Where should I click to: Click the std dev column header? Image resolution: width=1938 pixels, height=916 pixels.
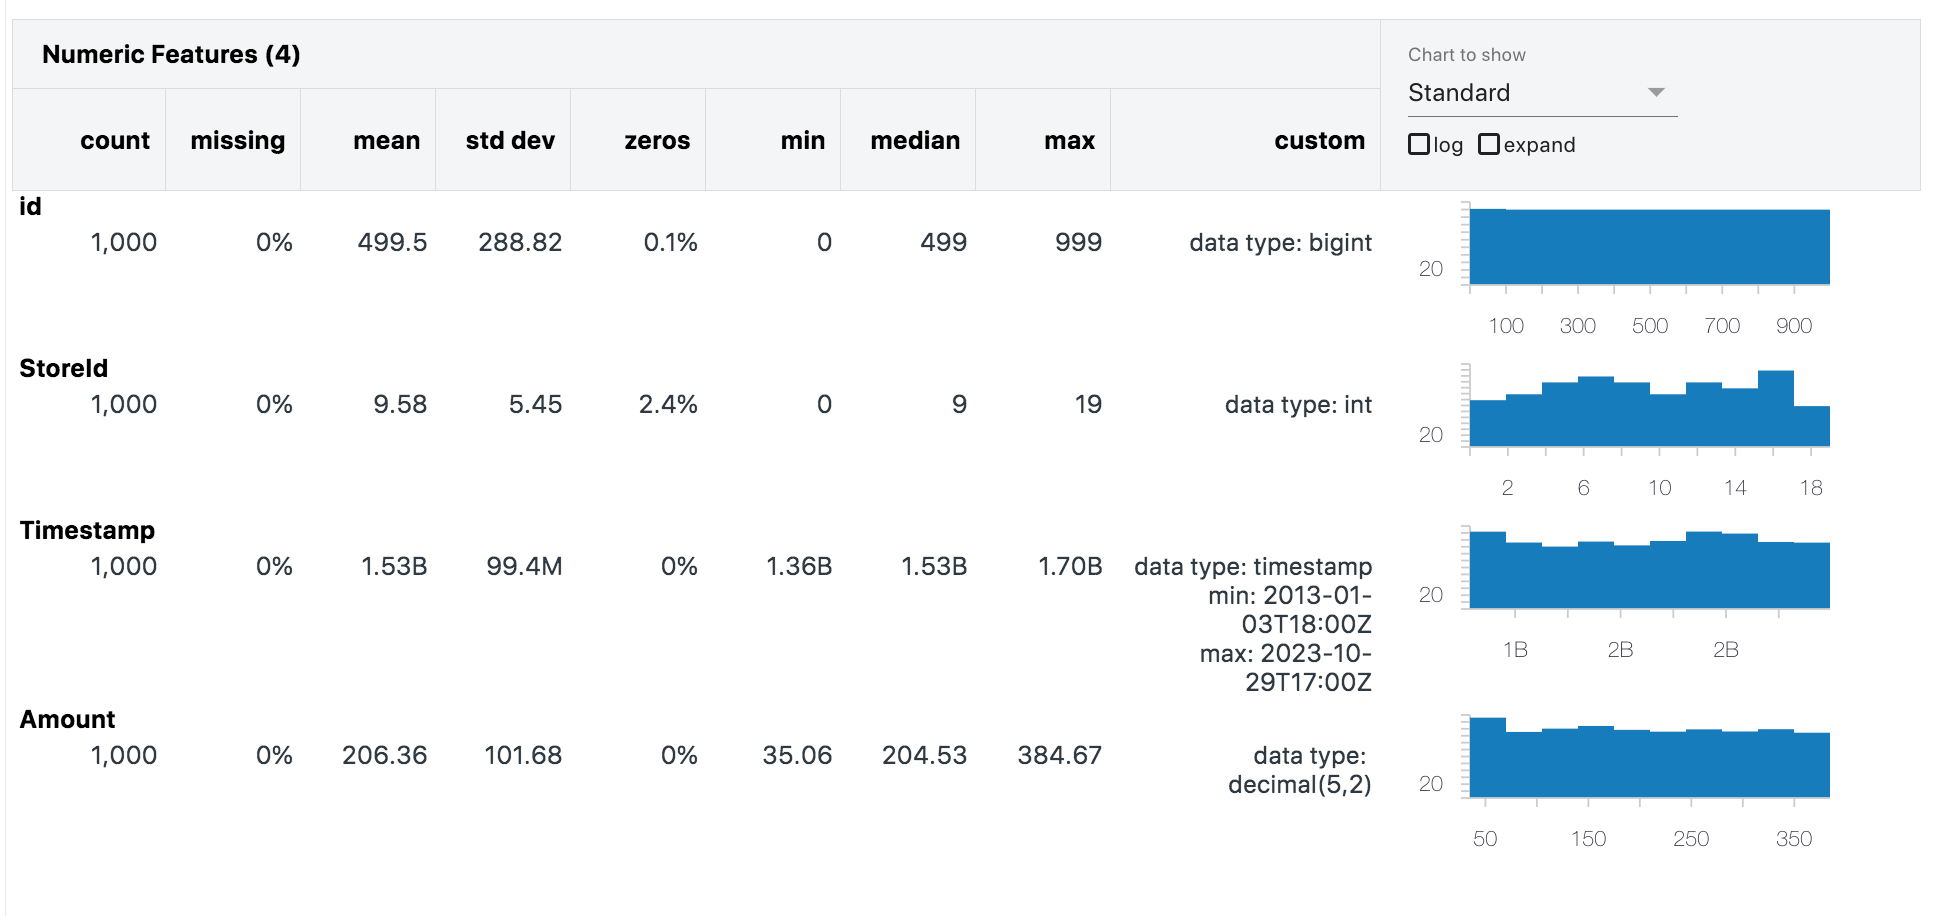coord(510,141)
